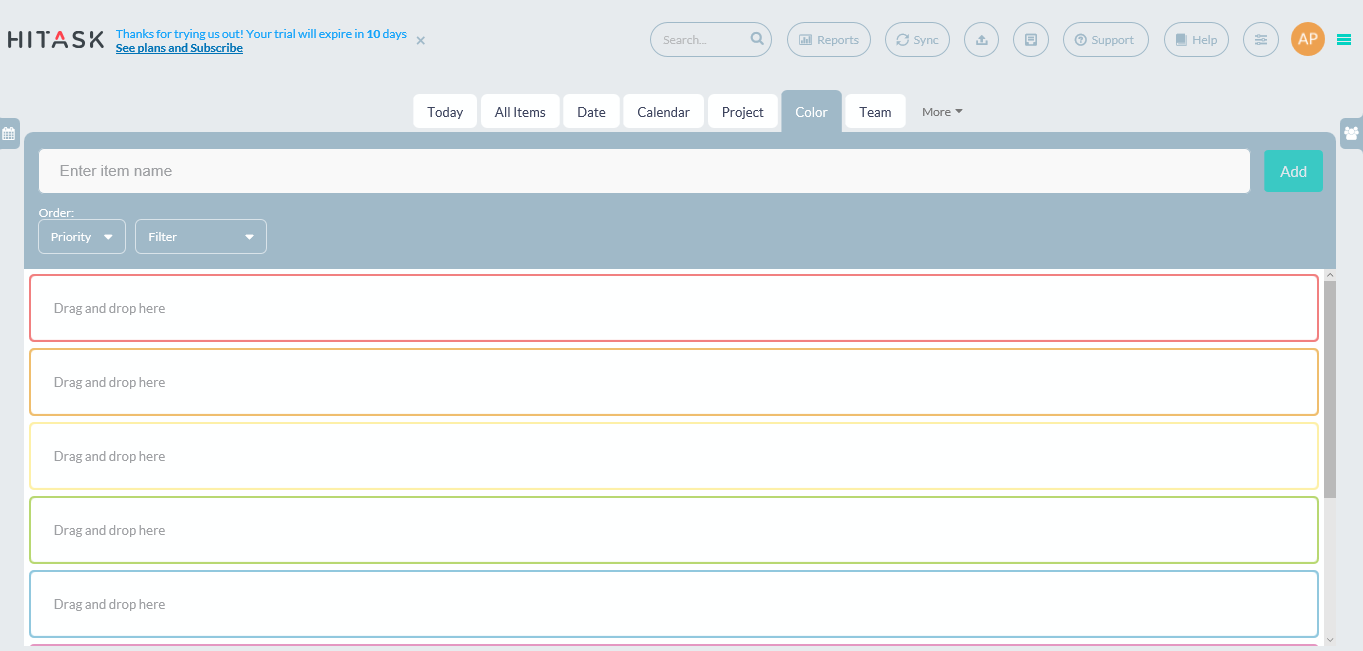The height and width of the screenshot is (651, 1363).
Task: Open the calendar side panel icon
Action: coord(9,133)
